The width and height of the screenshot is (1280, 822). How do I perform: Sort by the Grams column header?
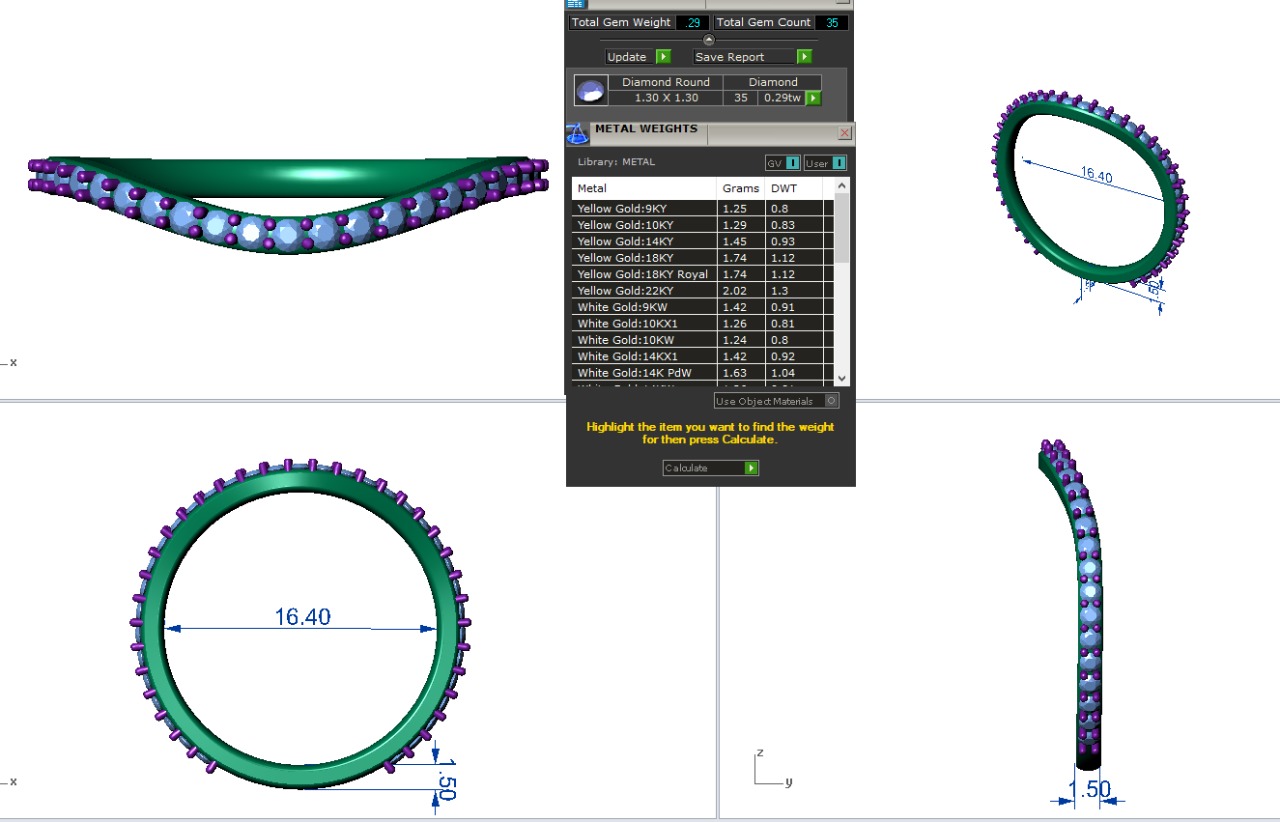(741, 188)
